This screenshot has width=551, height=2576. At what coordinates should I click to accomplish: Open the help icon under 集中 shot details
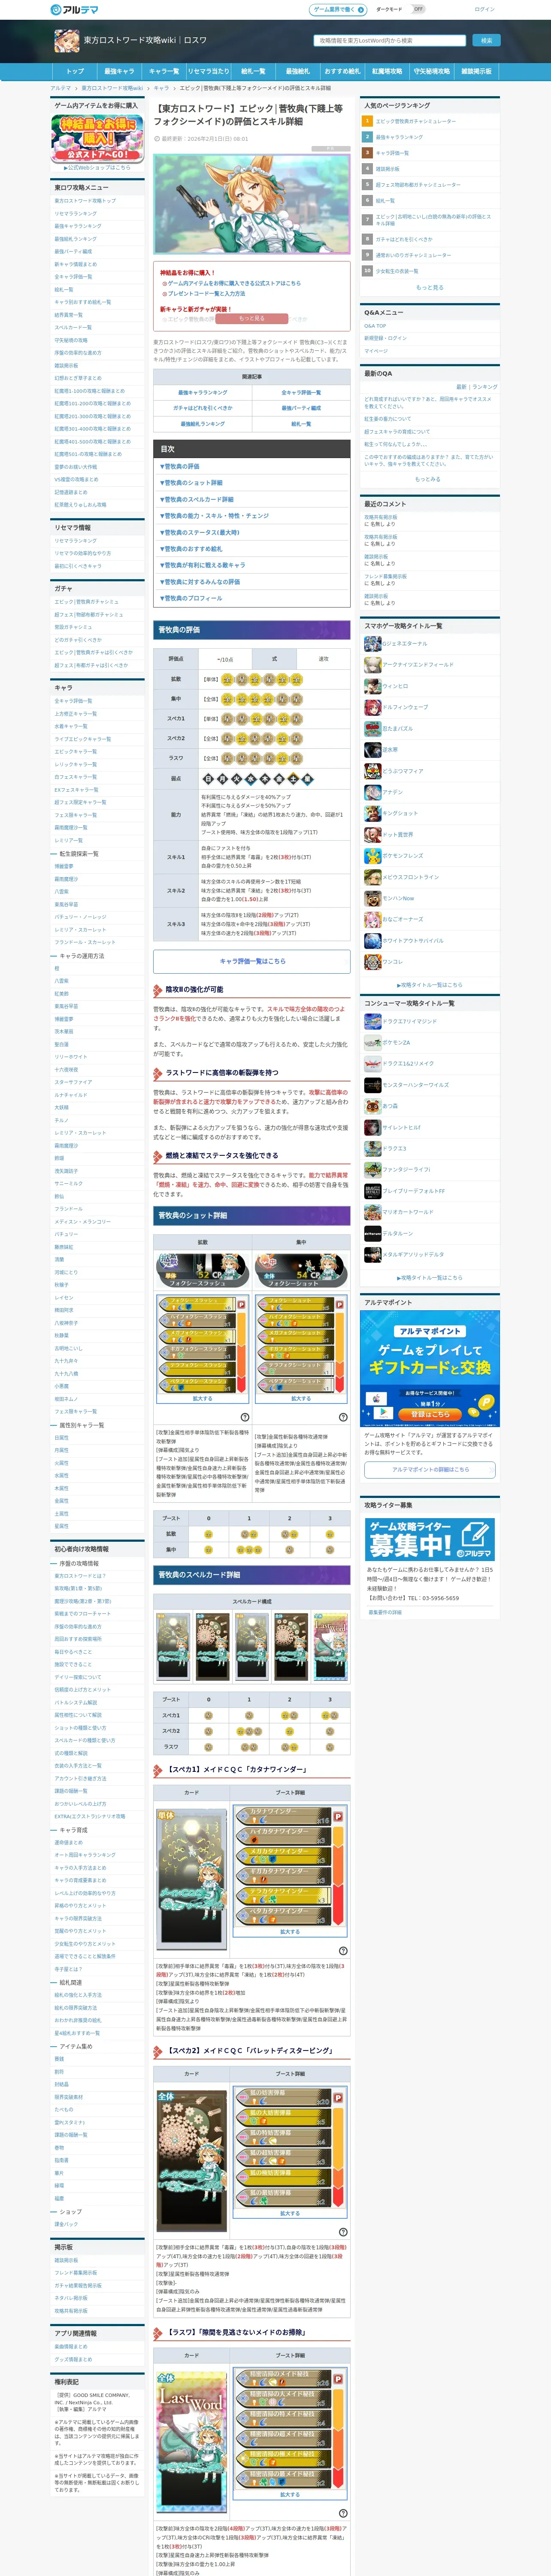(x=343, y=1417)
